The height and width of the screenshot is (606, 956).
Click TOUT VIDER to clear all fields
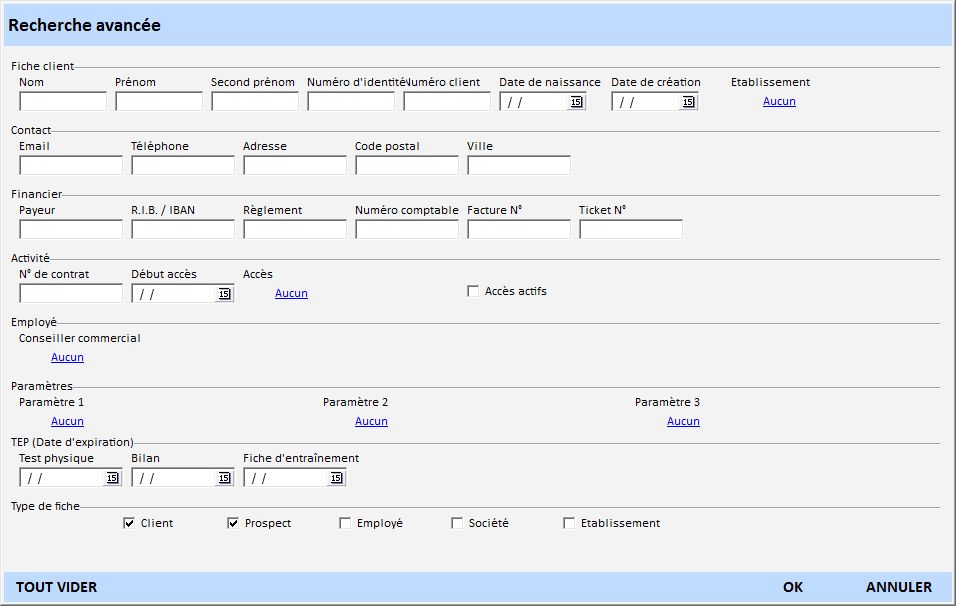click(x=56, y=587)
